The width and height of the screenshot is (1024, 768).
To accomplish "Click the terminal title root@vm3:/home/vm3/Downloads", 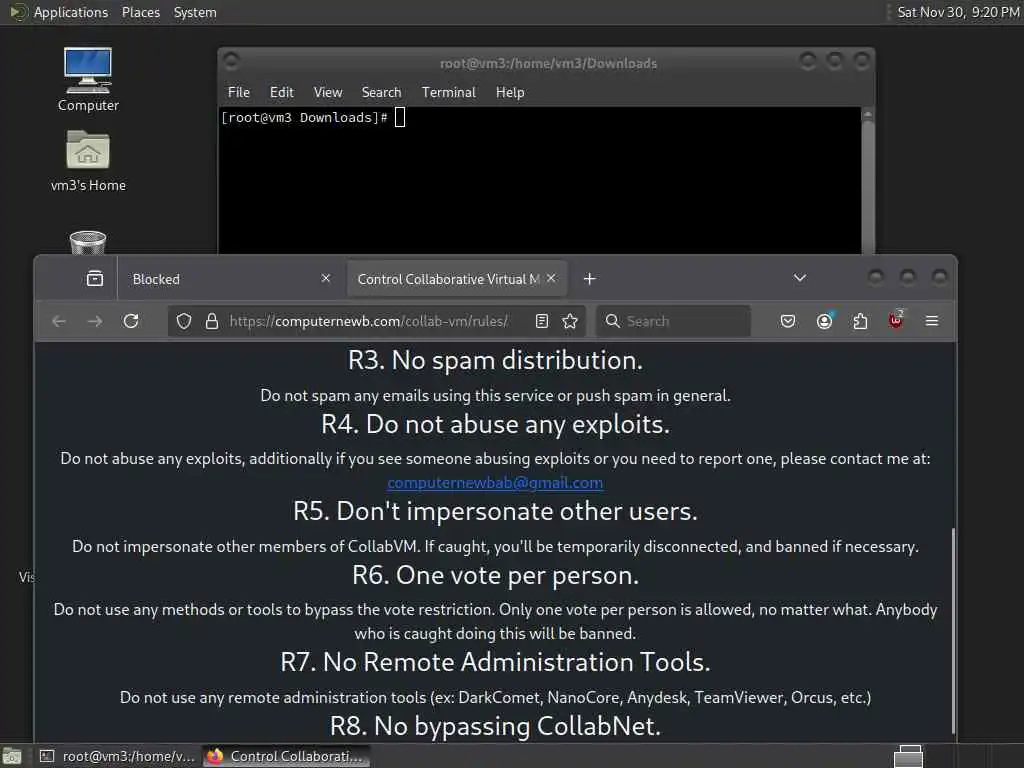I will pos(548,63).
